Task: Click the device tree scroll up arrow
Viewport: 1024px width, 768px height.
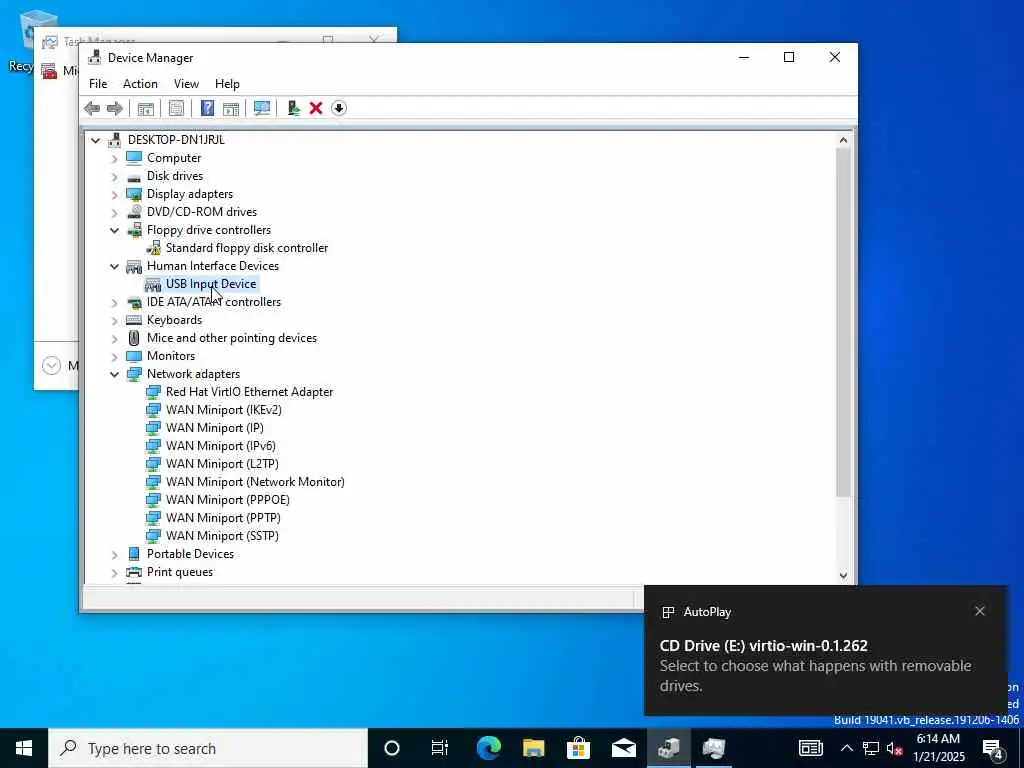Action: tap(843, 140)
